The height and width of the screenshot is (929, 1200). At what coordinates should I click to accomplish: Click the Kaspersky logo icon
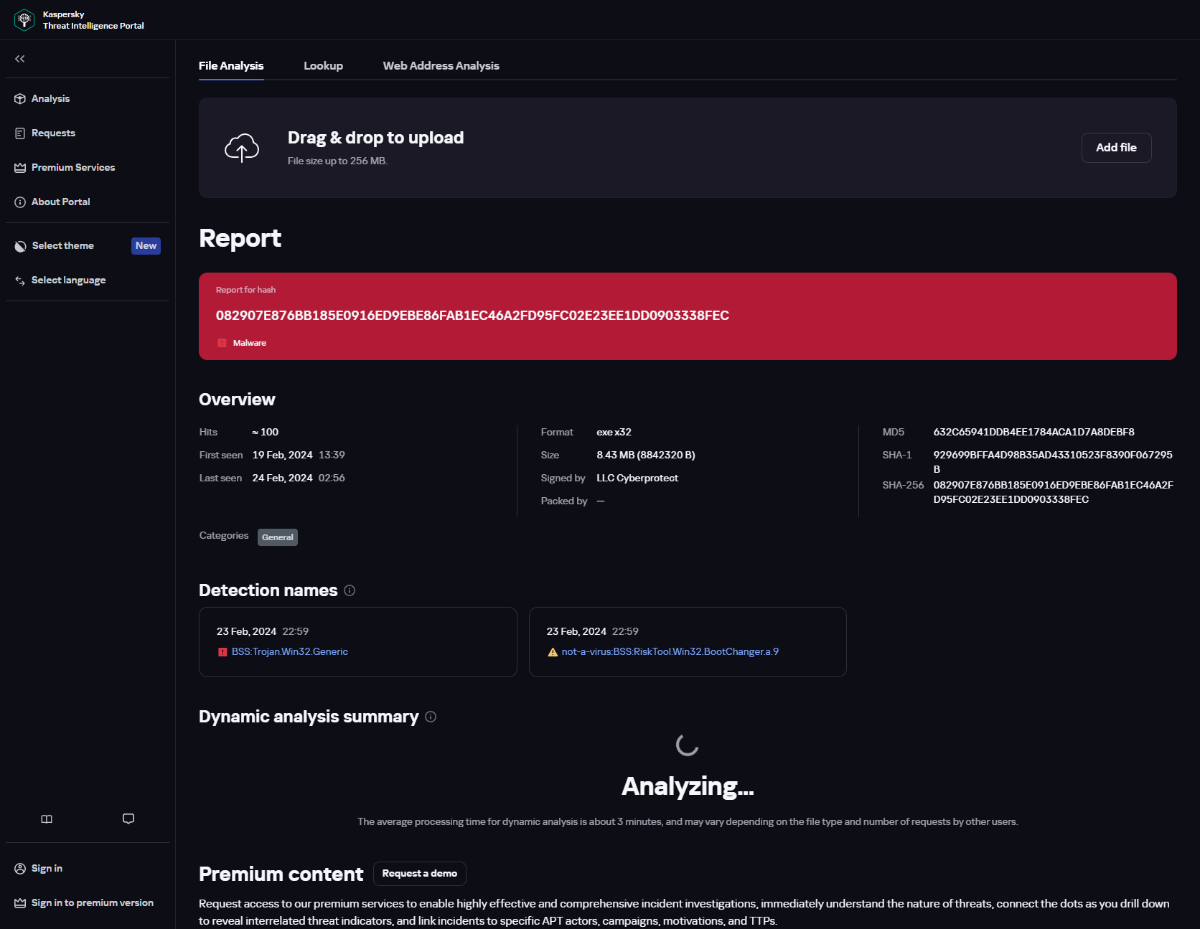[x=24, y=19]
